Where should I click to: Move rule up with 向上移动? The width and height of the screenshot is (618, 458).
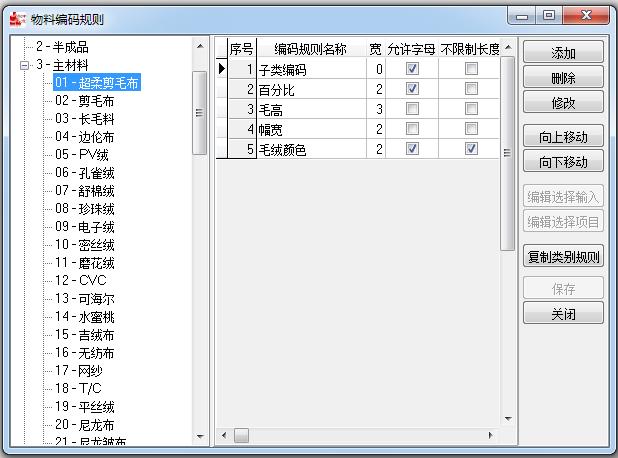pyautogui.click(x=563, y=136)
